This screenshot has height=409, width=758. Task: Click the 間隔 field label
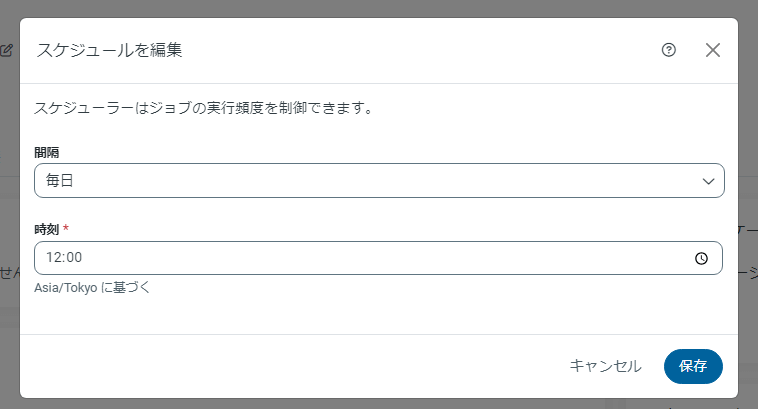[x=46, y=152]
